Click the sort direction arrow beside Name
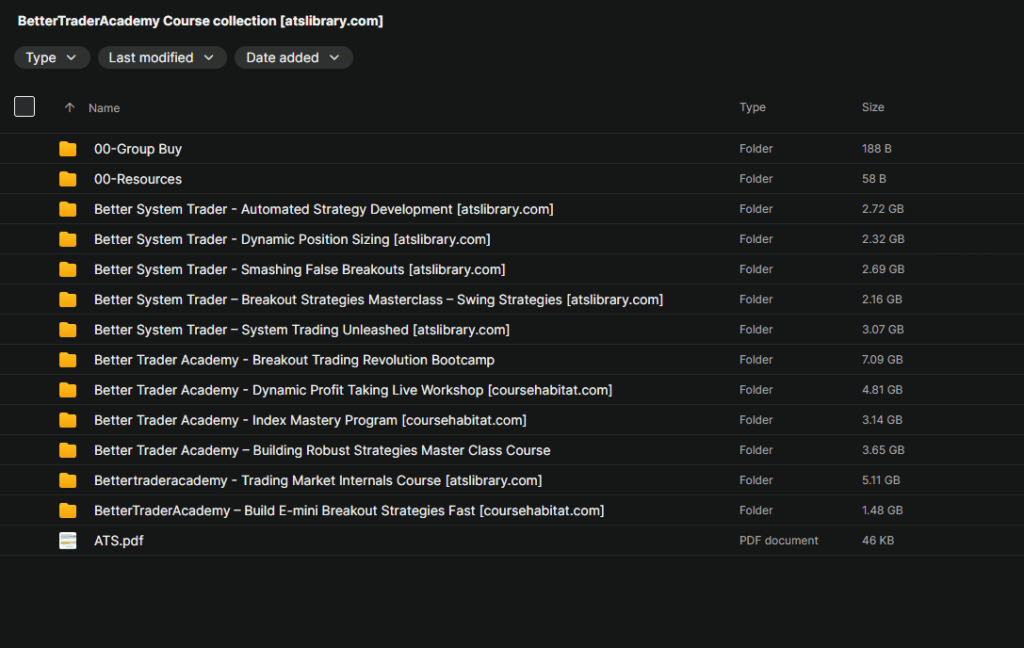Image resolution: width=1024 pixels, height=648 pixels. [x=69, y=108]
